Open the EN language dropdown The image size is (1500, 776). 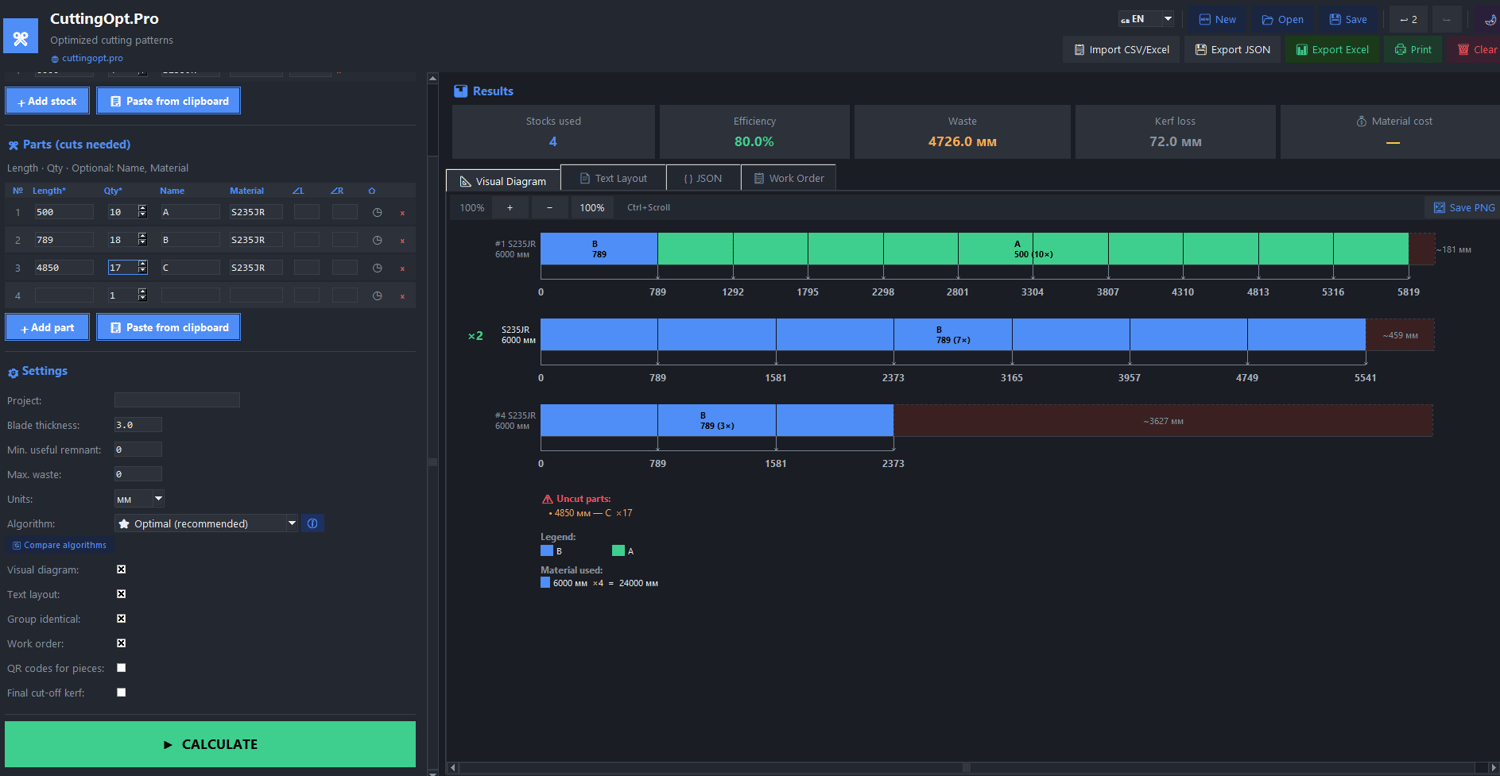1146,19
